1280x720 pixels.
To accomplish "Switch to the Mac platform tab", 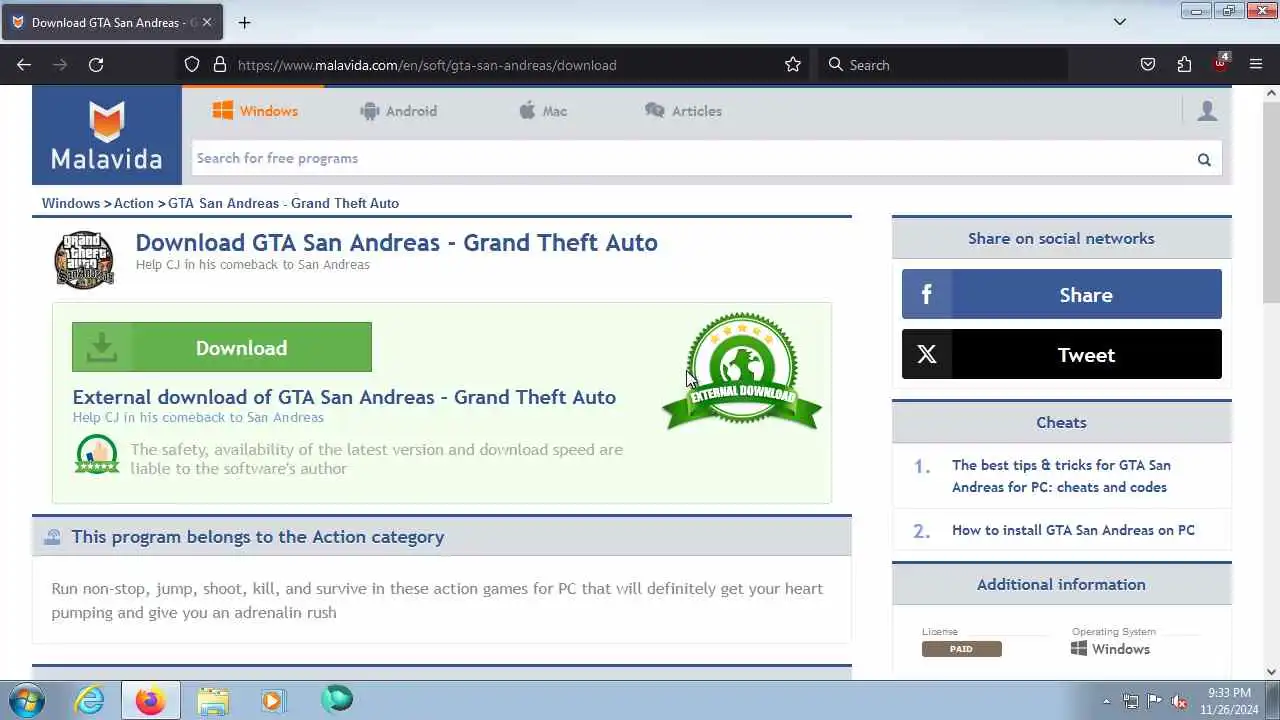I will click(543, 111).
